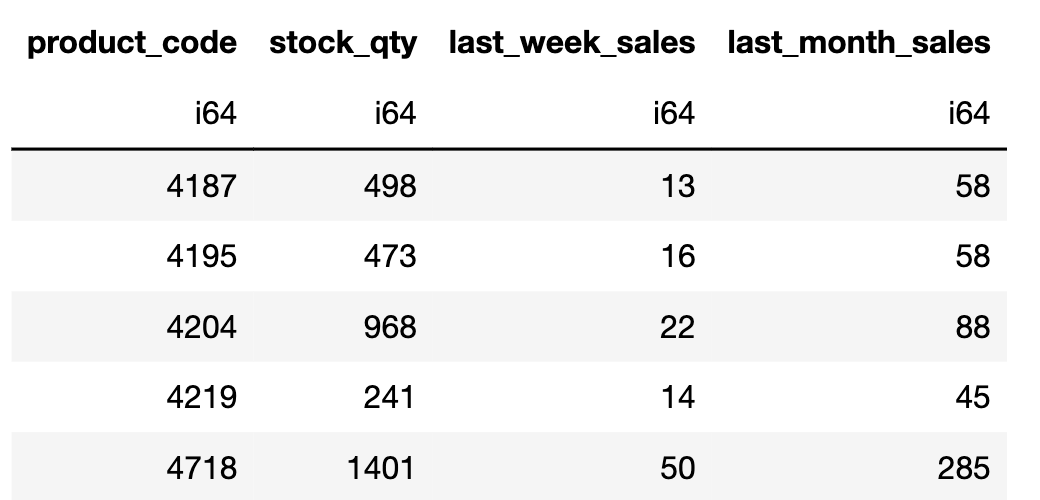The width and height of the screenshot is (1040, 500).
Task: Select last week sales value 50
Action: [x=677, y=467]
